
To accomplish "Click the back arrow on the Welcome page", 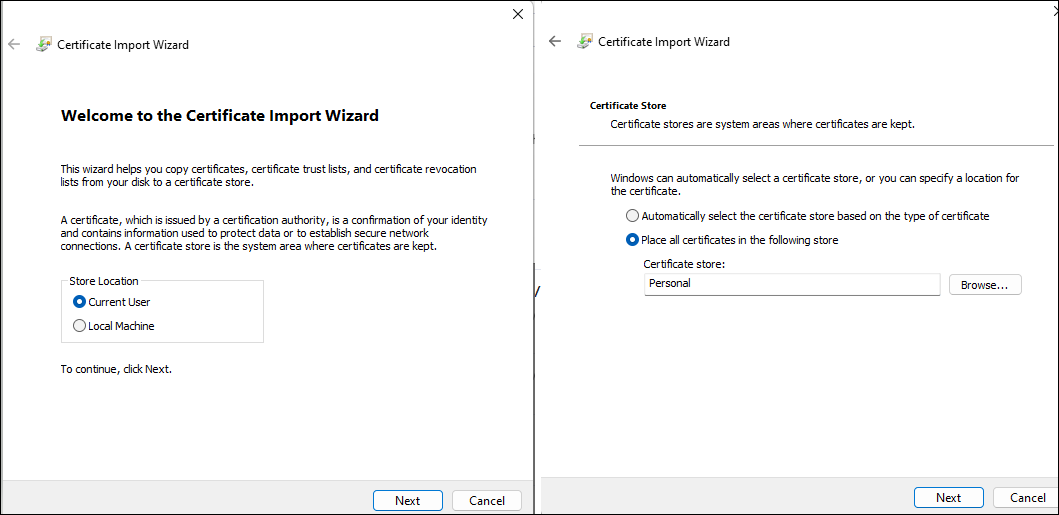I will (x=14, y=44).
